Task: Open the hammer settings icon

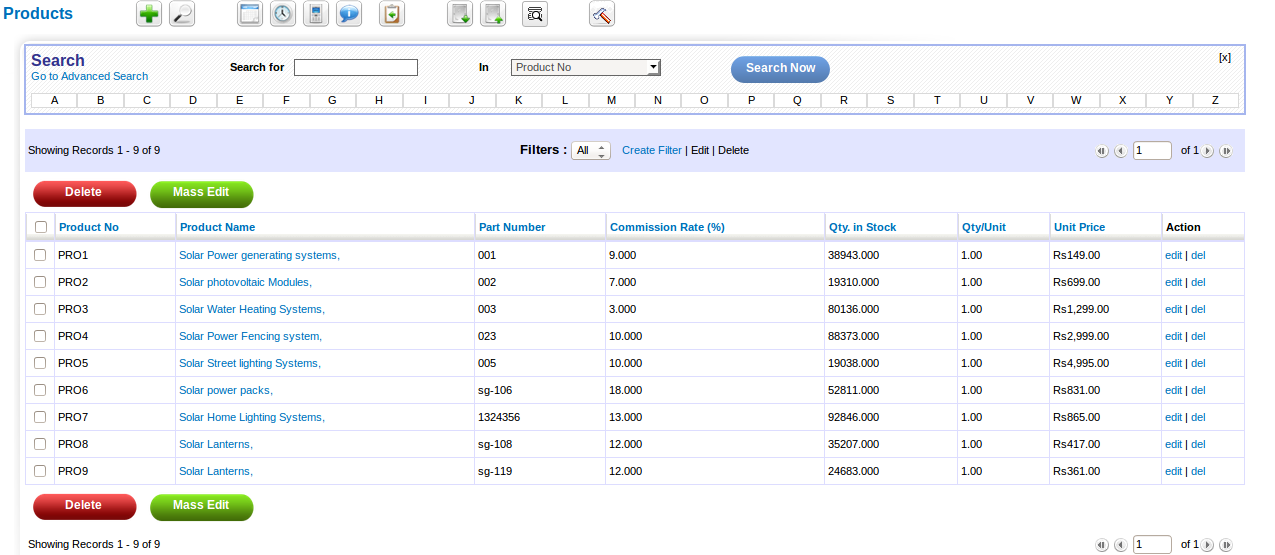Action: click(602, 14)
